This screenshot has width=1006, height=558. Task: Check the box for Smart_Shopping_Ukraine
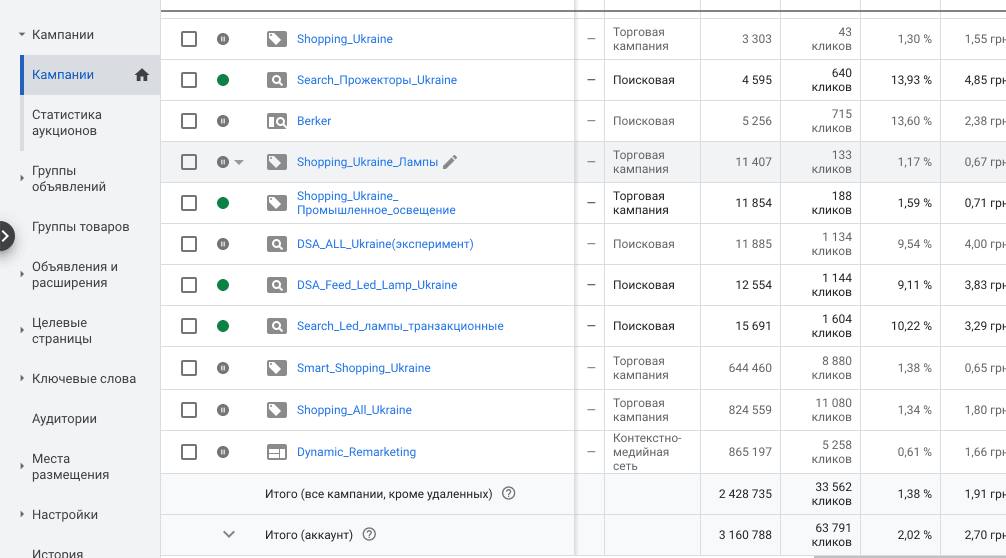pos(189,368)
